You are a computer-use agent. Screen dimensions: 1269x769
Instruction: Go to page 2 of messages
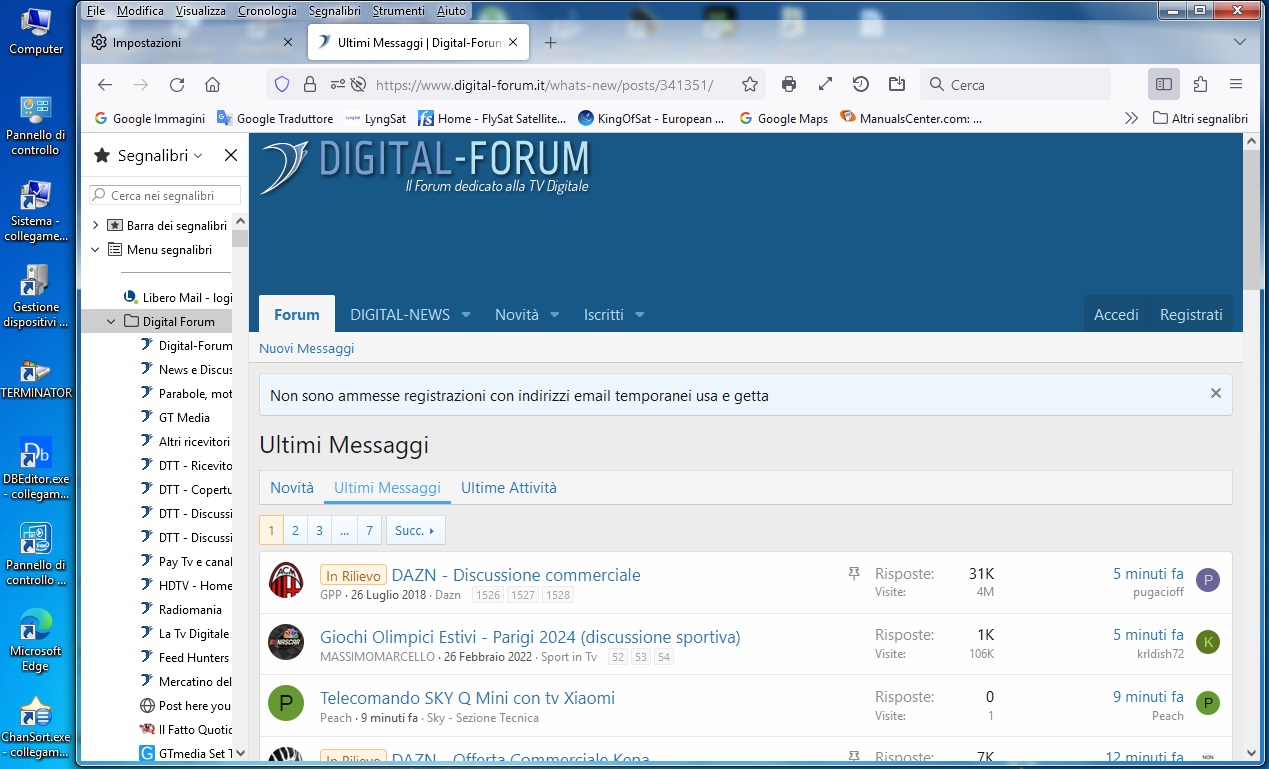tap(295, 530)
